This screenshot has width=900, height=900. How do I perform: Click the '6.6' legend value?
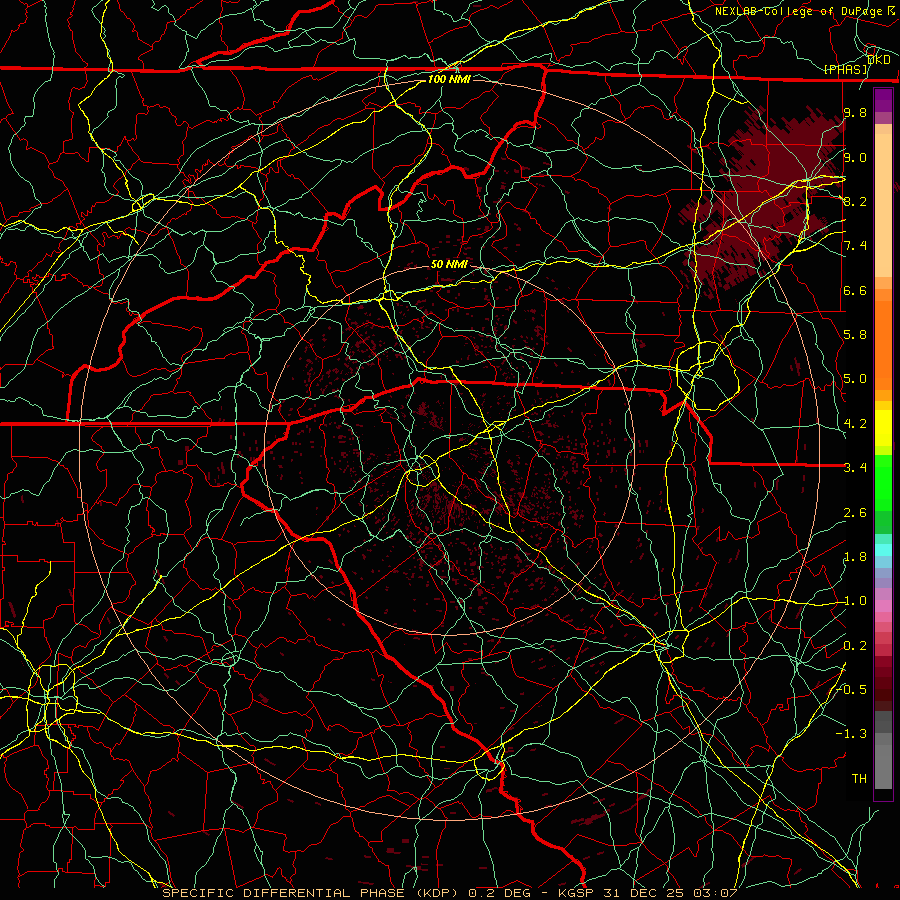[x=855, y=290]
